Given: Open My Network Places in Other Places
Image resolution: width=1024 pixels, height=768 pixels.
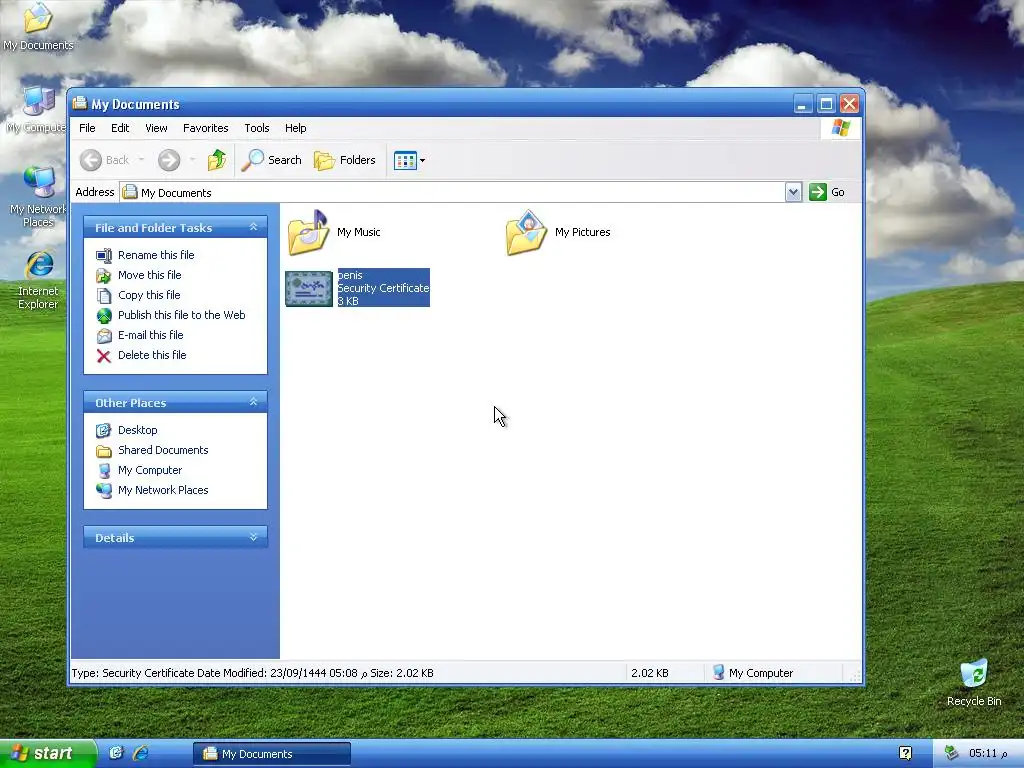Looking at the screenshot, I should [163, 490].
